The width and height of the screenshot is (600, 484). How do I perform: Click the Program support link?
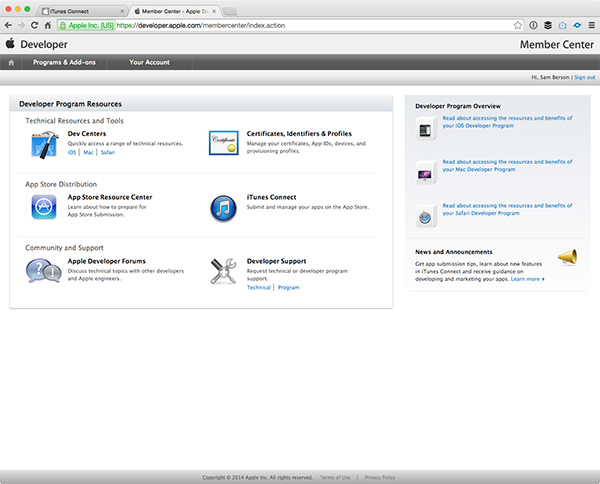point(289,287)
